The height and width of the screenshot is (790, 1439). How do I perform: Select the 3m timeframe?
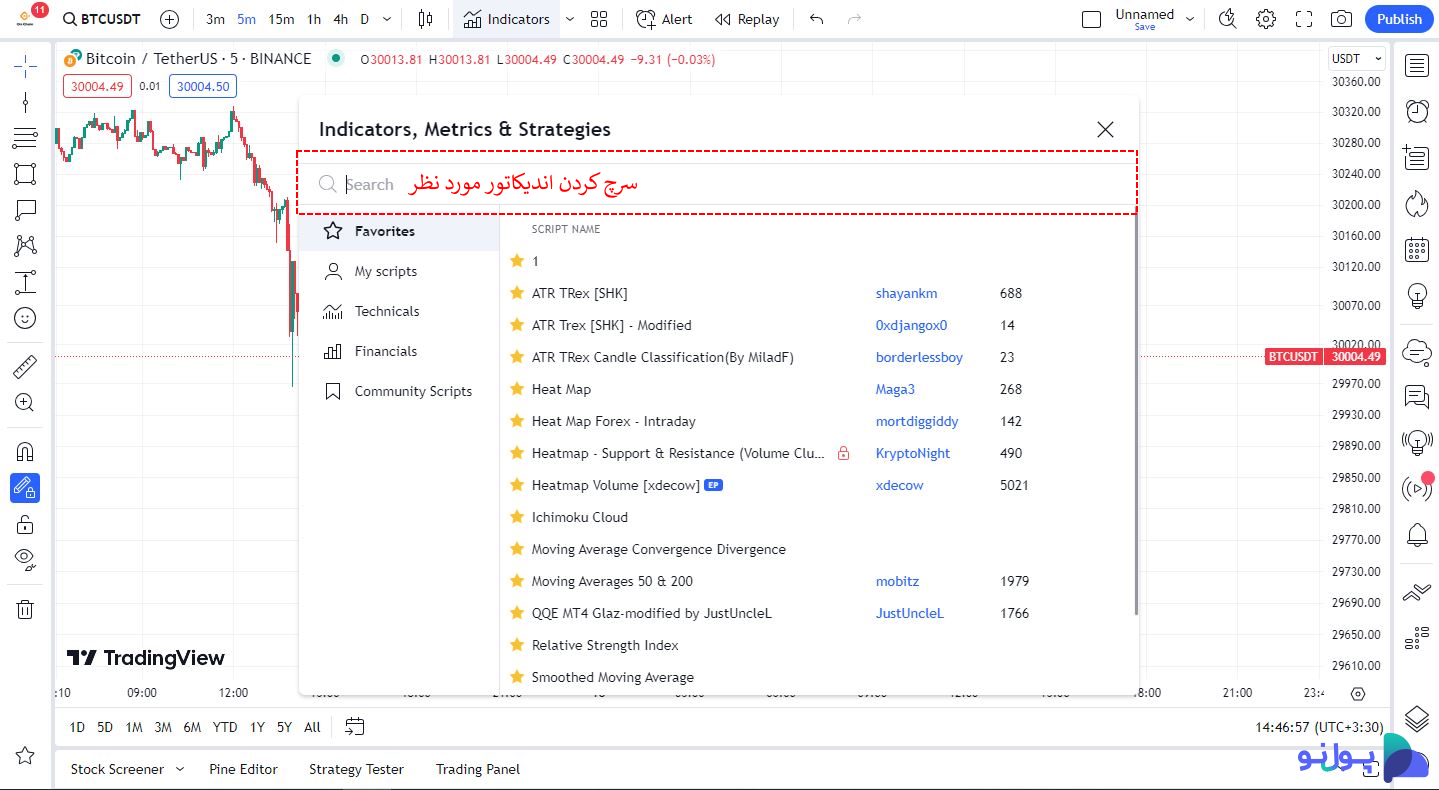tap(215, 19)
